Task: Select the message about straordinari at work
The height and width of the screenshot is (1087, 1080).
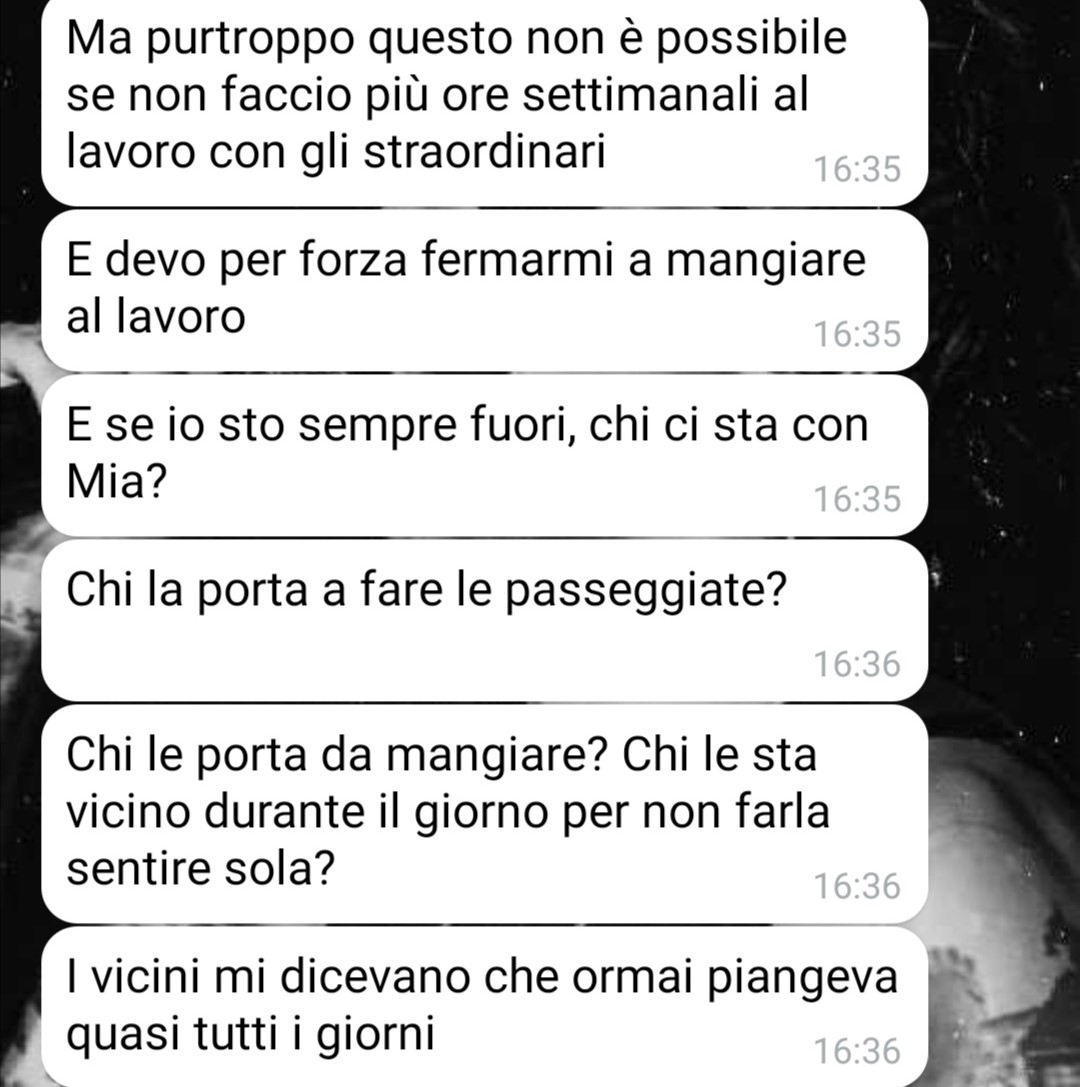Action: click(x=484, y=101)
